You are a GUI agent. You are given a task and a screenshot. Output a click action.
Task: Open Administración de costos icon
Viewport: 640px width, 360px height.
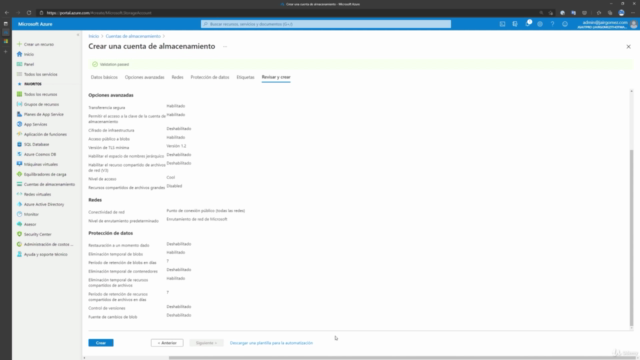(19, 244)
